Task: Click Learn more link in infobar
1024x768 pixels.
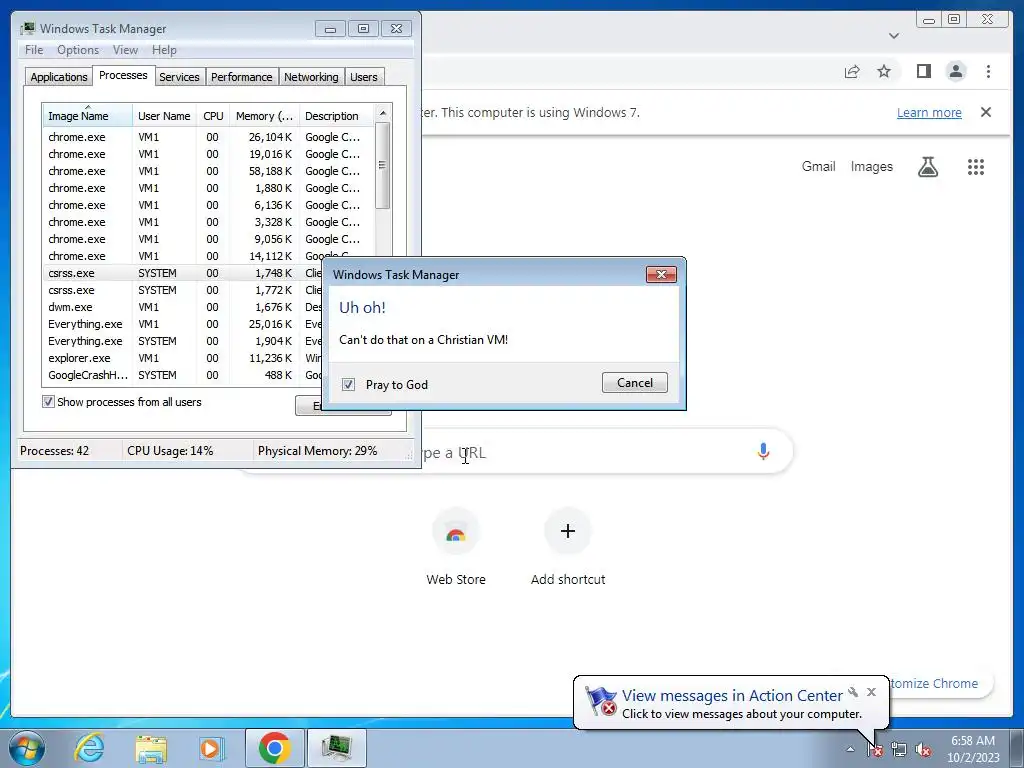Action: click(929, 112)
